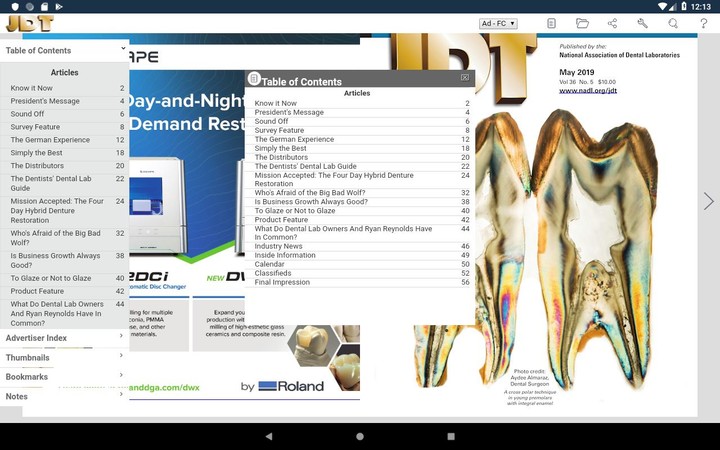
Task: Select sidebar entry Who's Afraid of the Big Bad Wolf
Action: (67, 238)
